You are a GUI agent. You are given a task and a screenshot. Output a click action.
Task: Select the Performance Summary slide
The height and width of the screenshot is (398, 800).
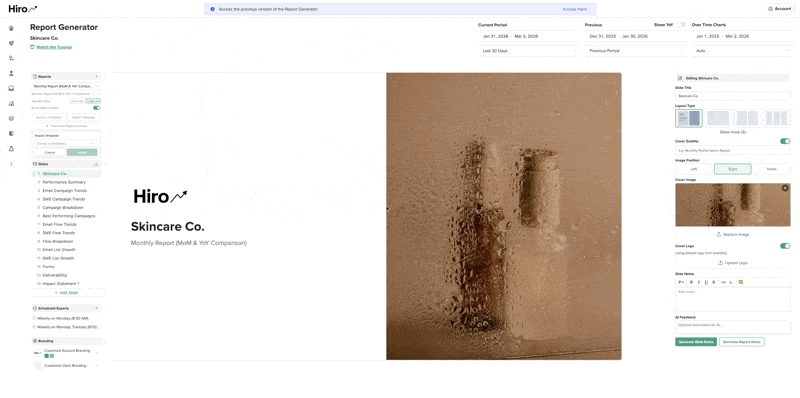64,182
